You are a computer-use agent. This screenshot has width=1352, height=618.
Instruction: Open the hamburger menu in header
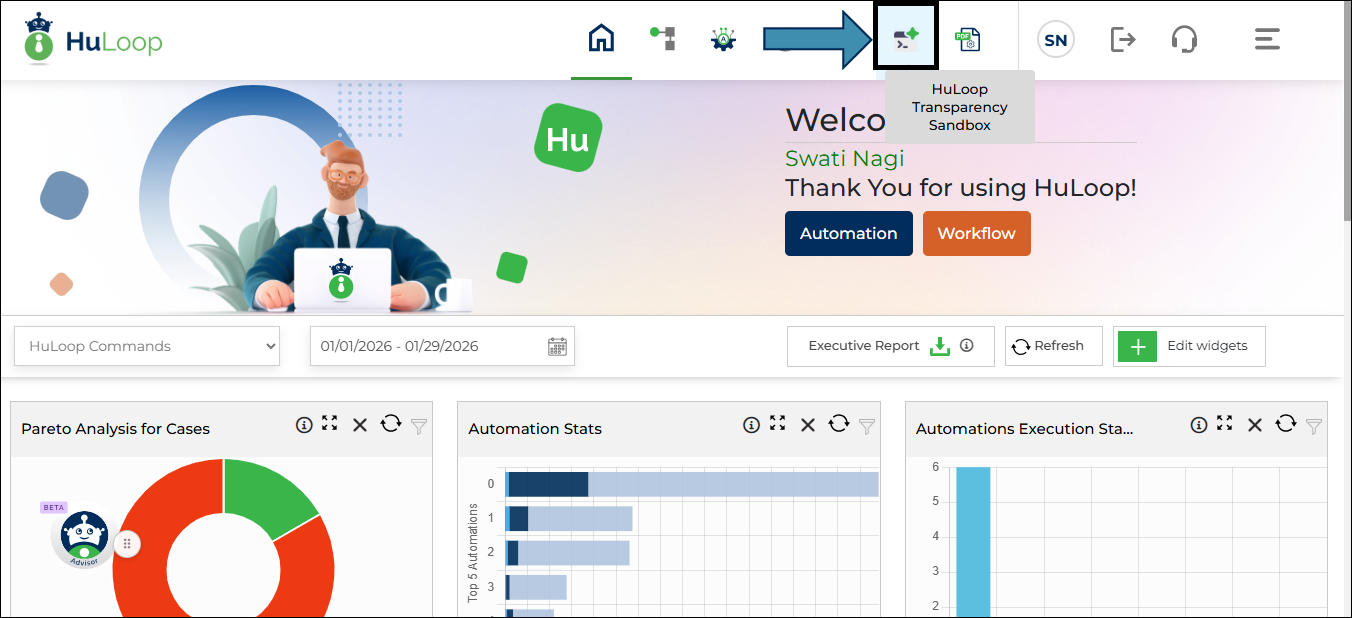pyautogui.click(x=1267, y=39)
